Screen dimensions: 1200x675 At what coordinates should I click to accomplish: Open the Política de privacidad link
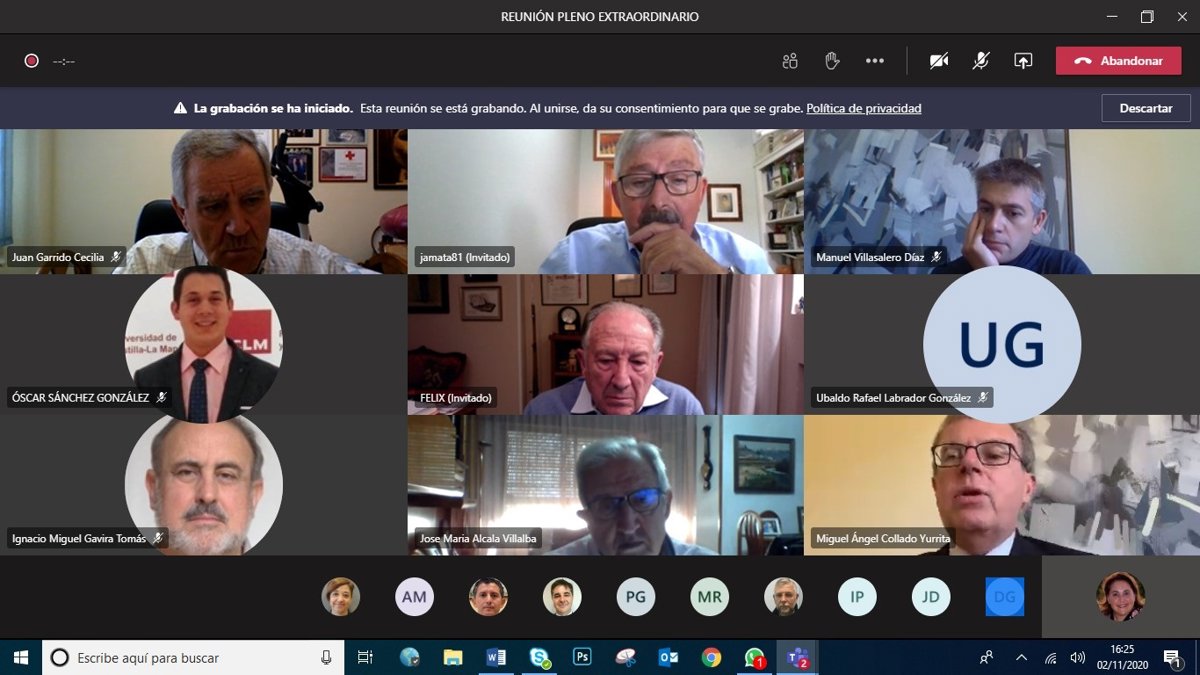[863, 108]
